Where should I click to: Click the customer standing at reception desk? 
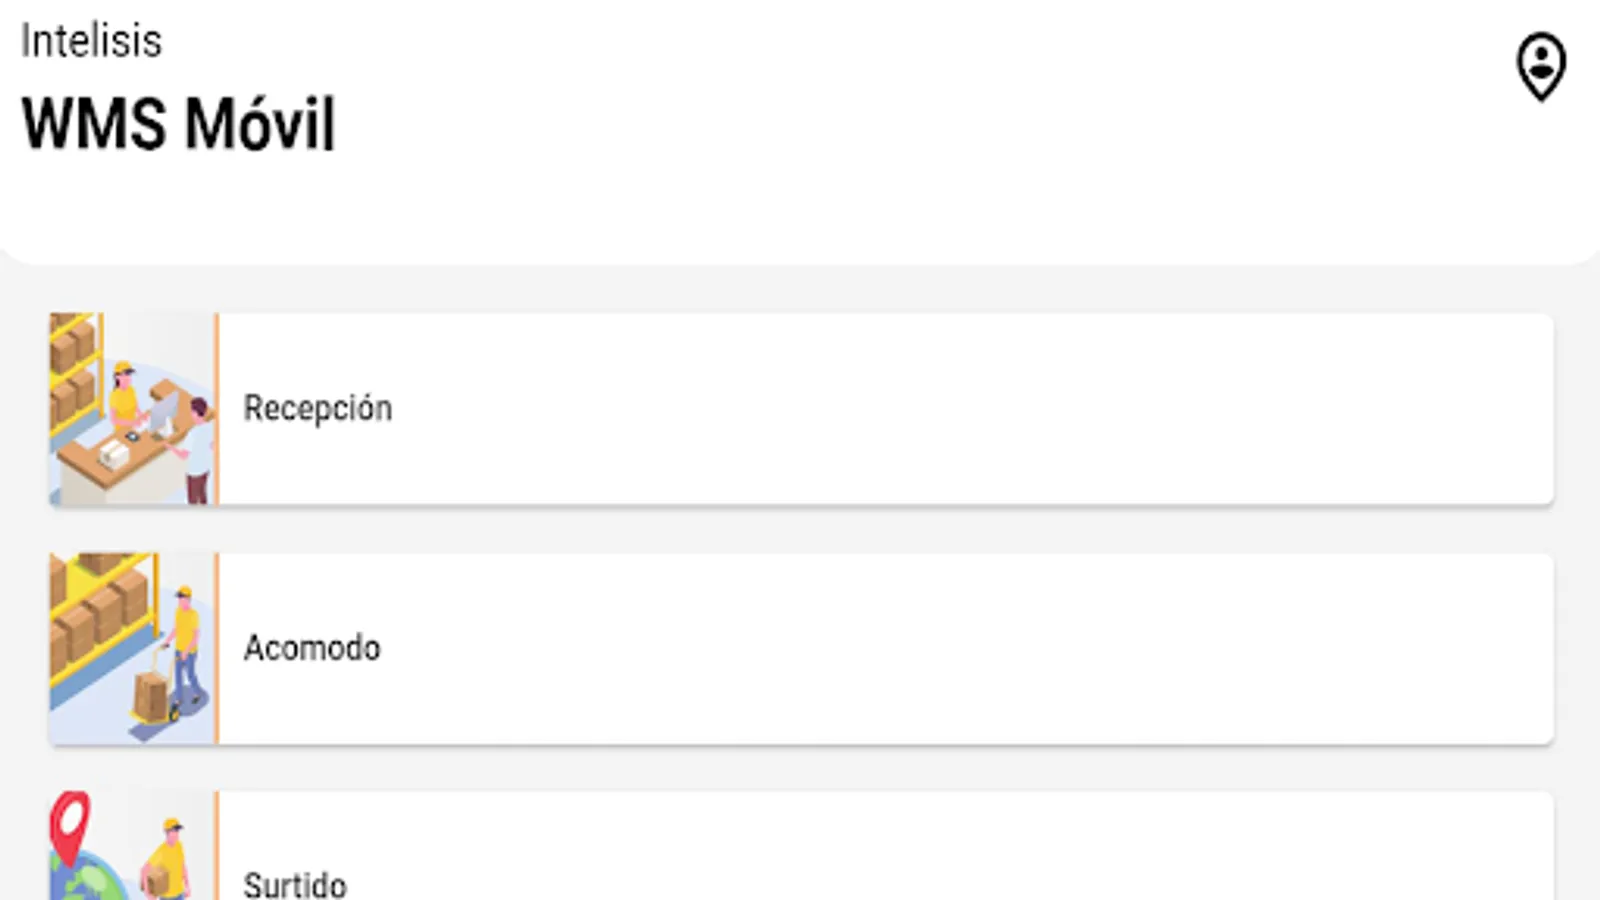(x=200, y=445)
